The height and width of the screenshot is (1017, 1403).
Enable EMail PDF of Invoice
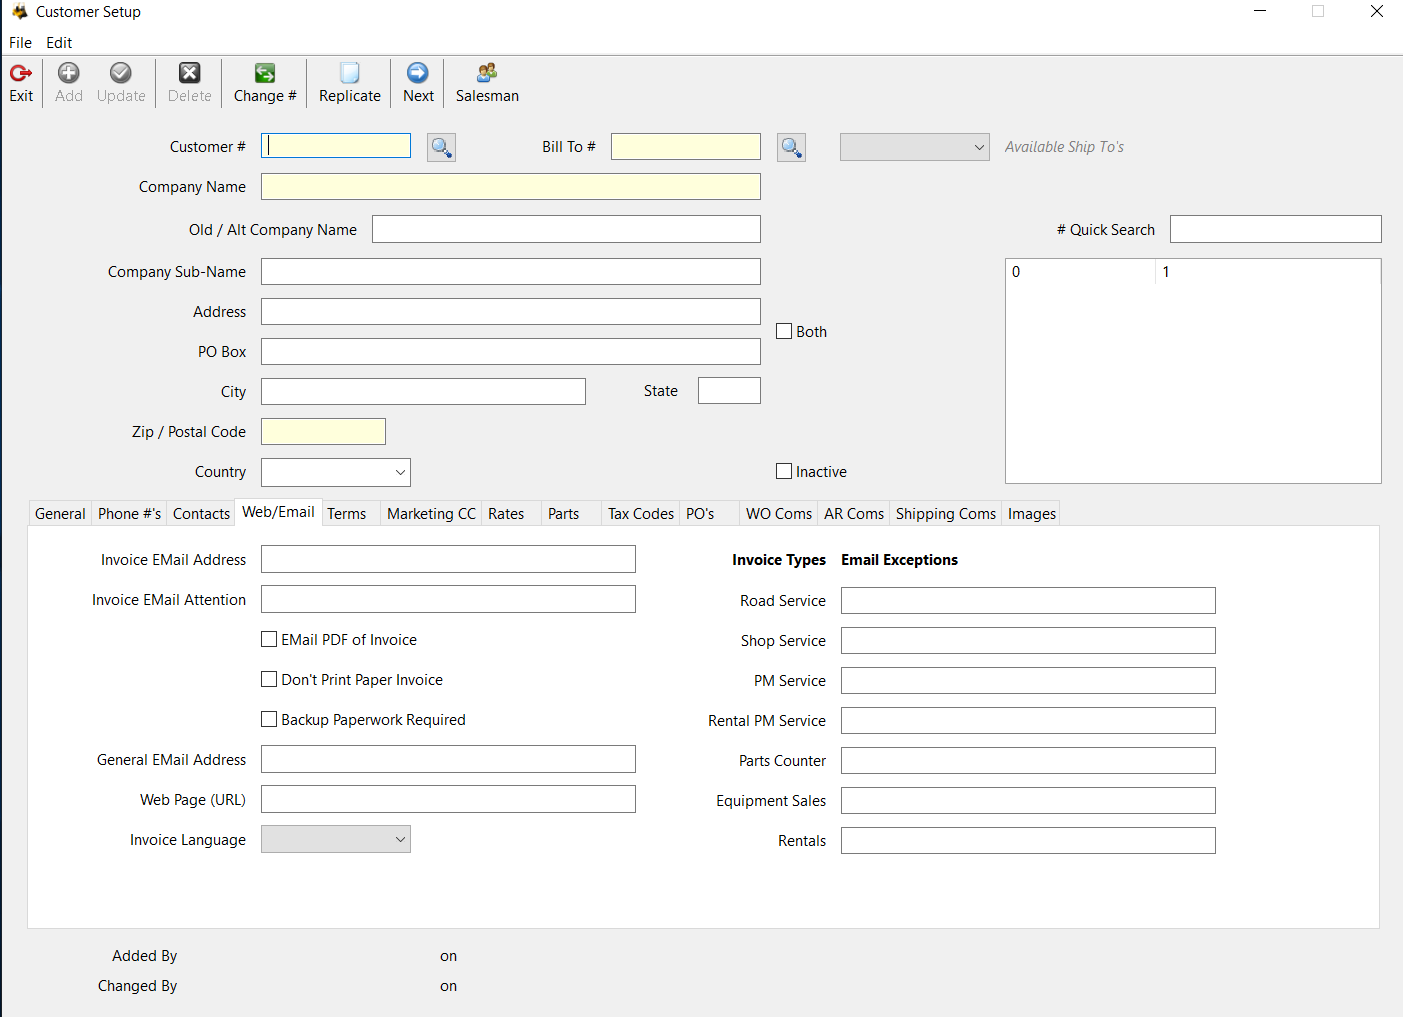click(269, 639)
